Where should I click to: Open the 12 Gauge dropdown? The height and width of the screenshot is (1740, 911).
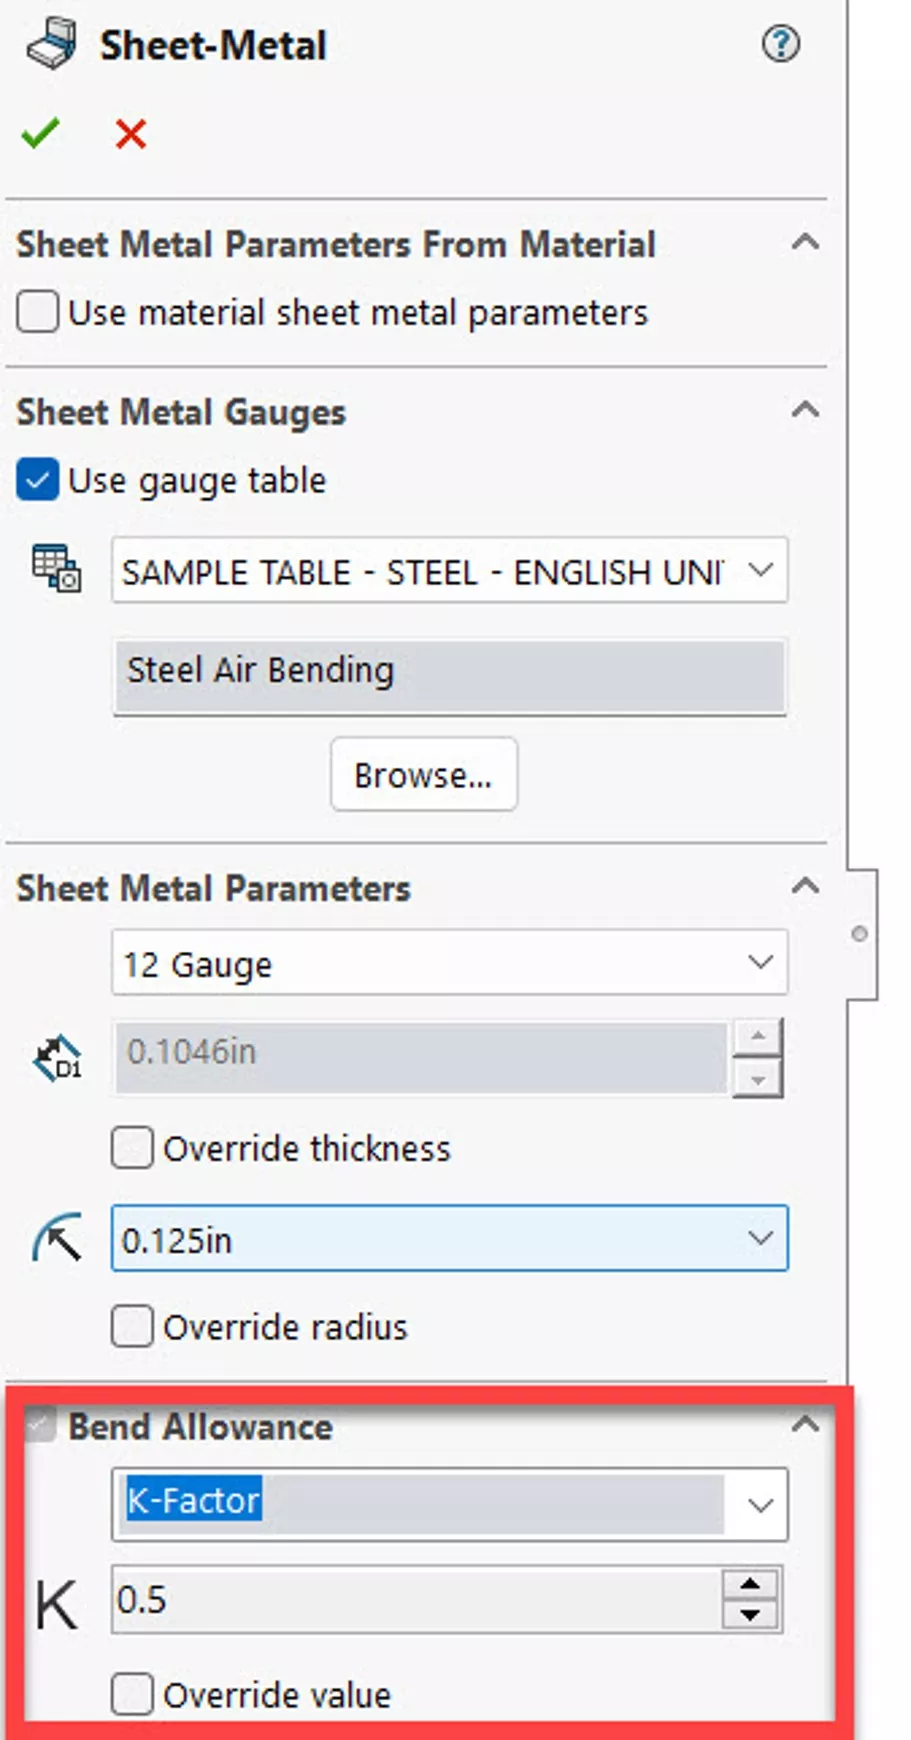(x=450, y=962)
